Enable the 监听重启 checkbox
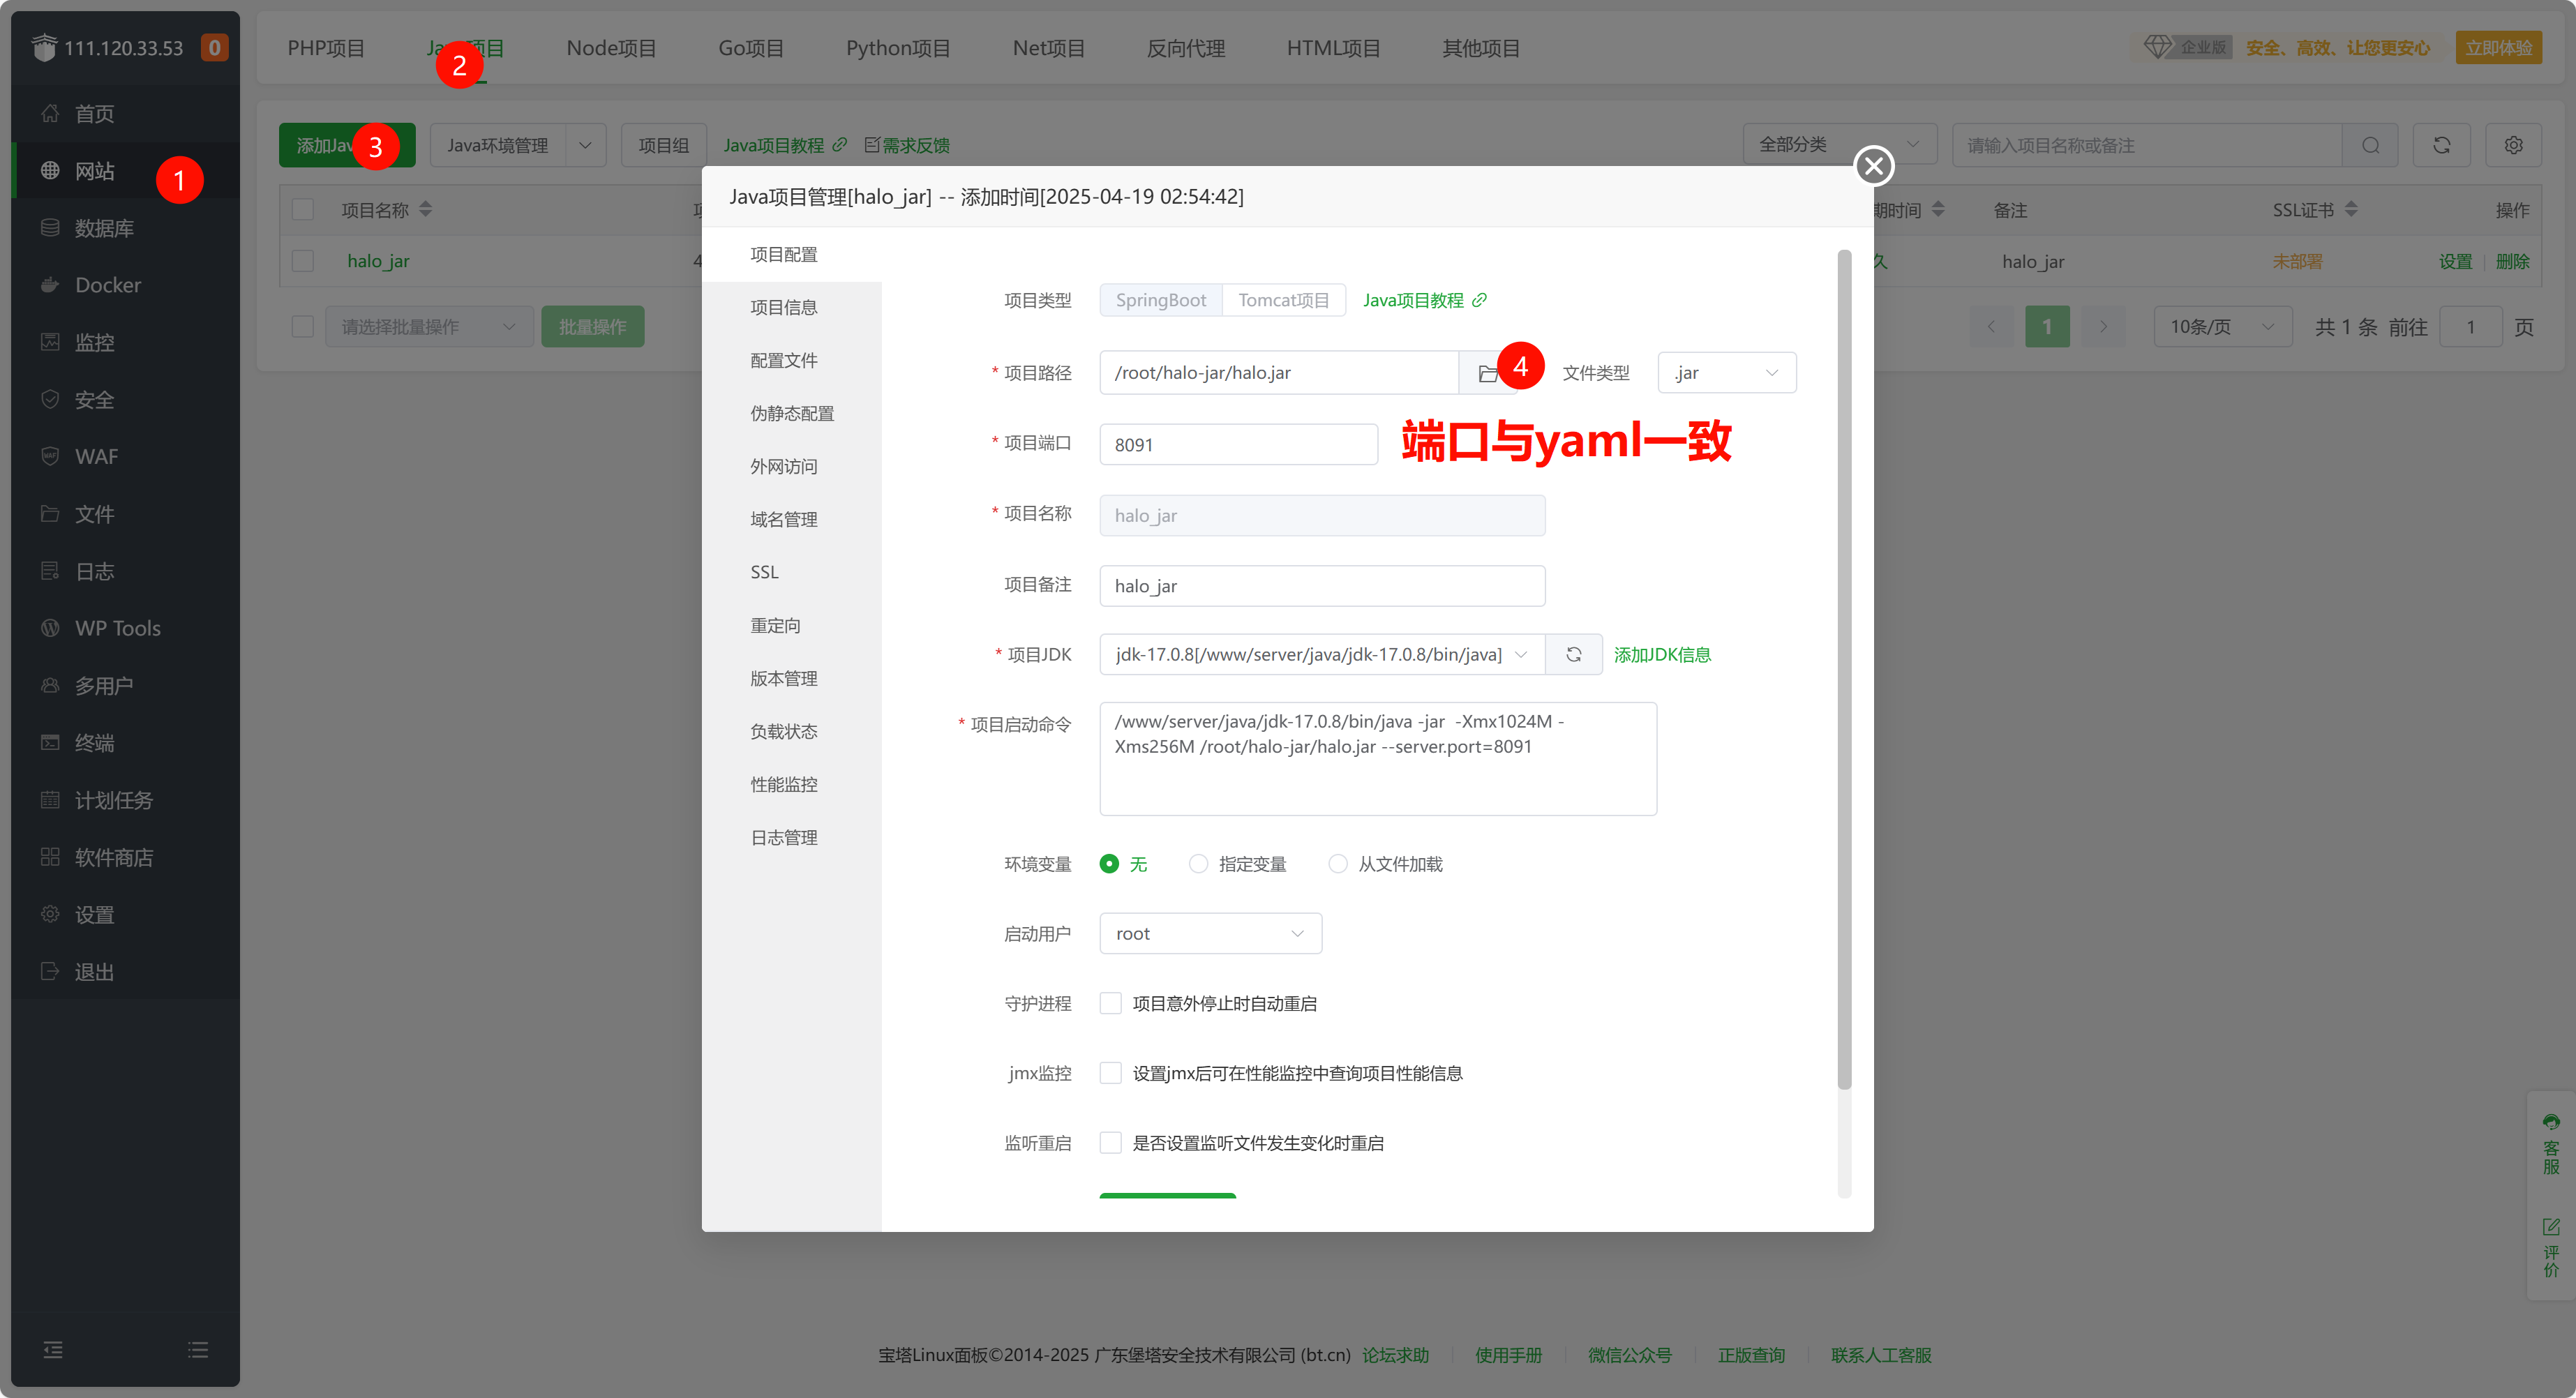 coord(1110,1143)
